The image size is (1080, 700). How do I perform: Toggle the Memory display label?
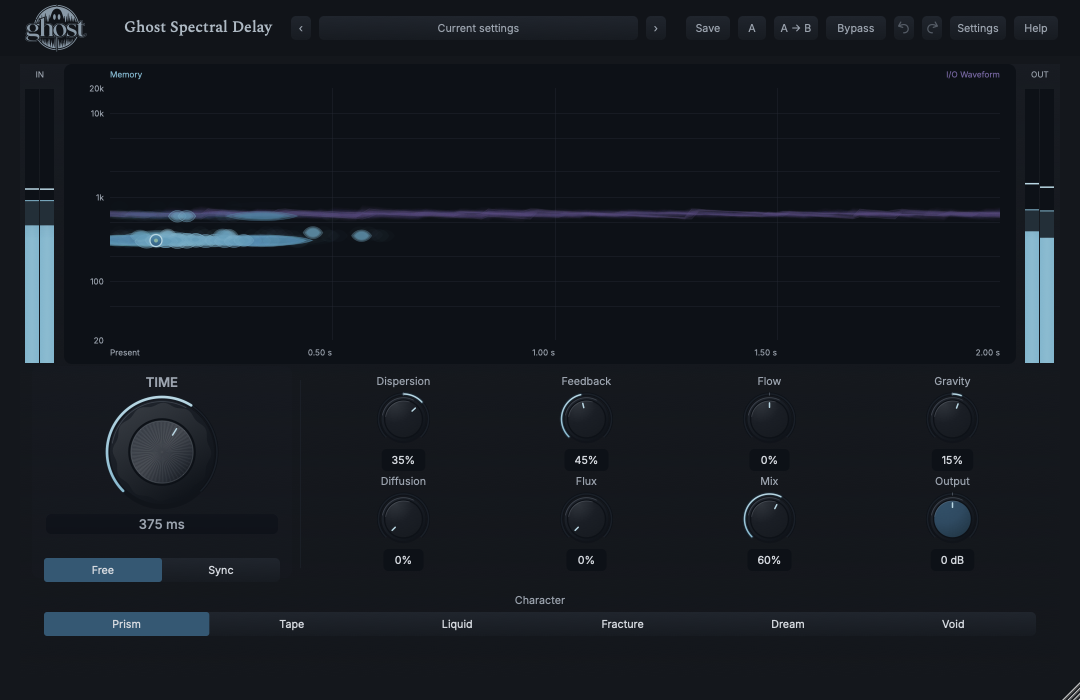coord(126,74)
